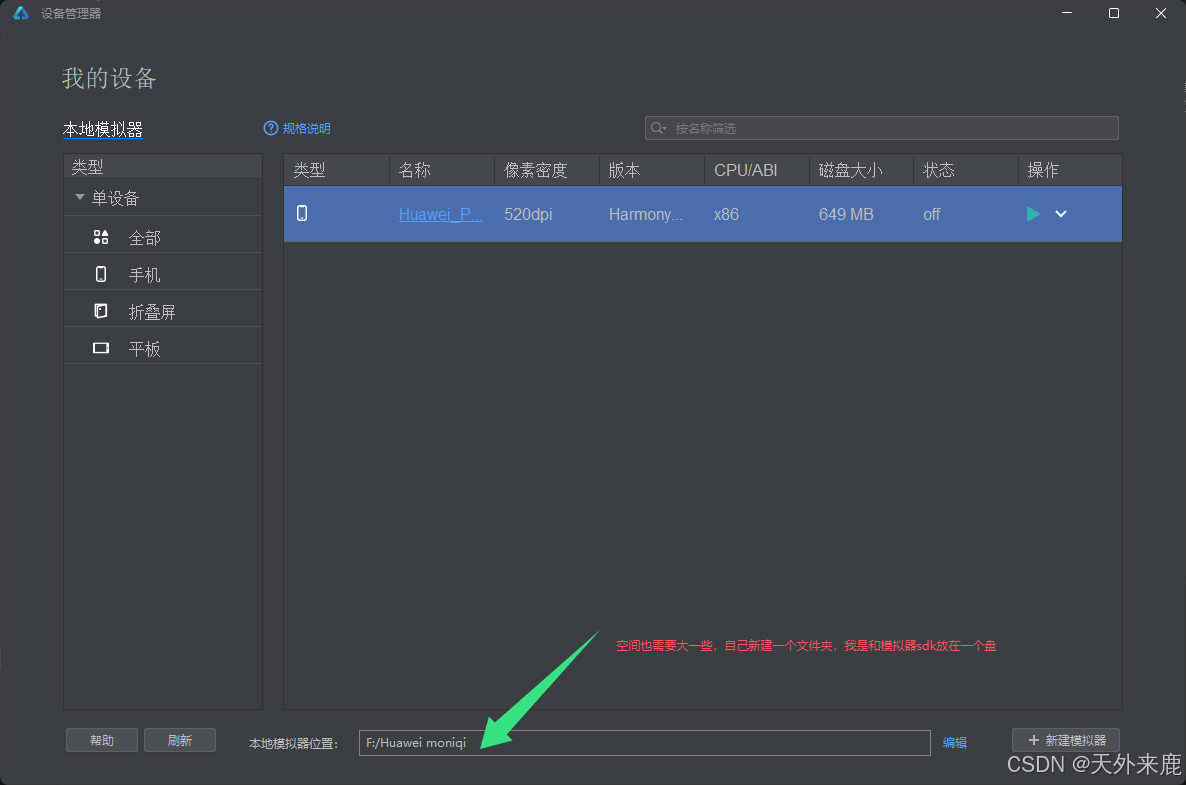Minimize the 设备管理器 window
The image size is (1186, 785).
tap(1066, 13)
